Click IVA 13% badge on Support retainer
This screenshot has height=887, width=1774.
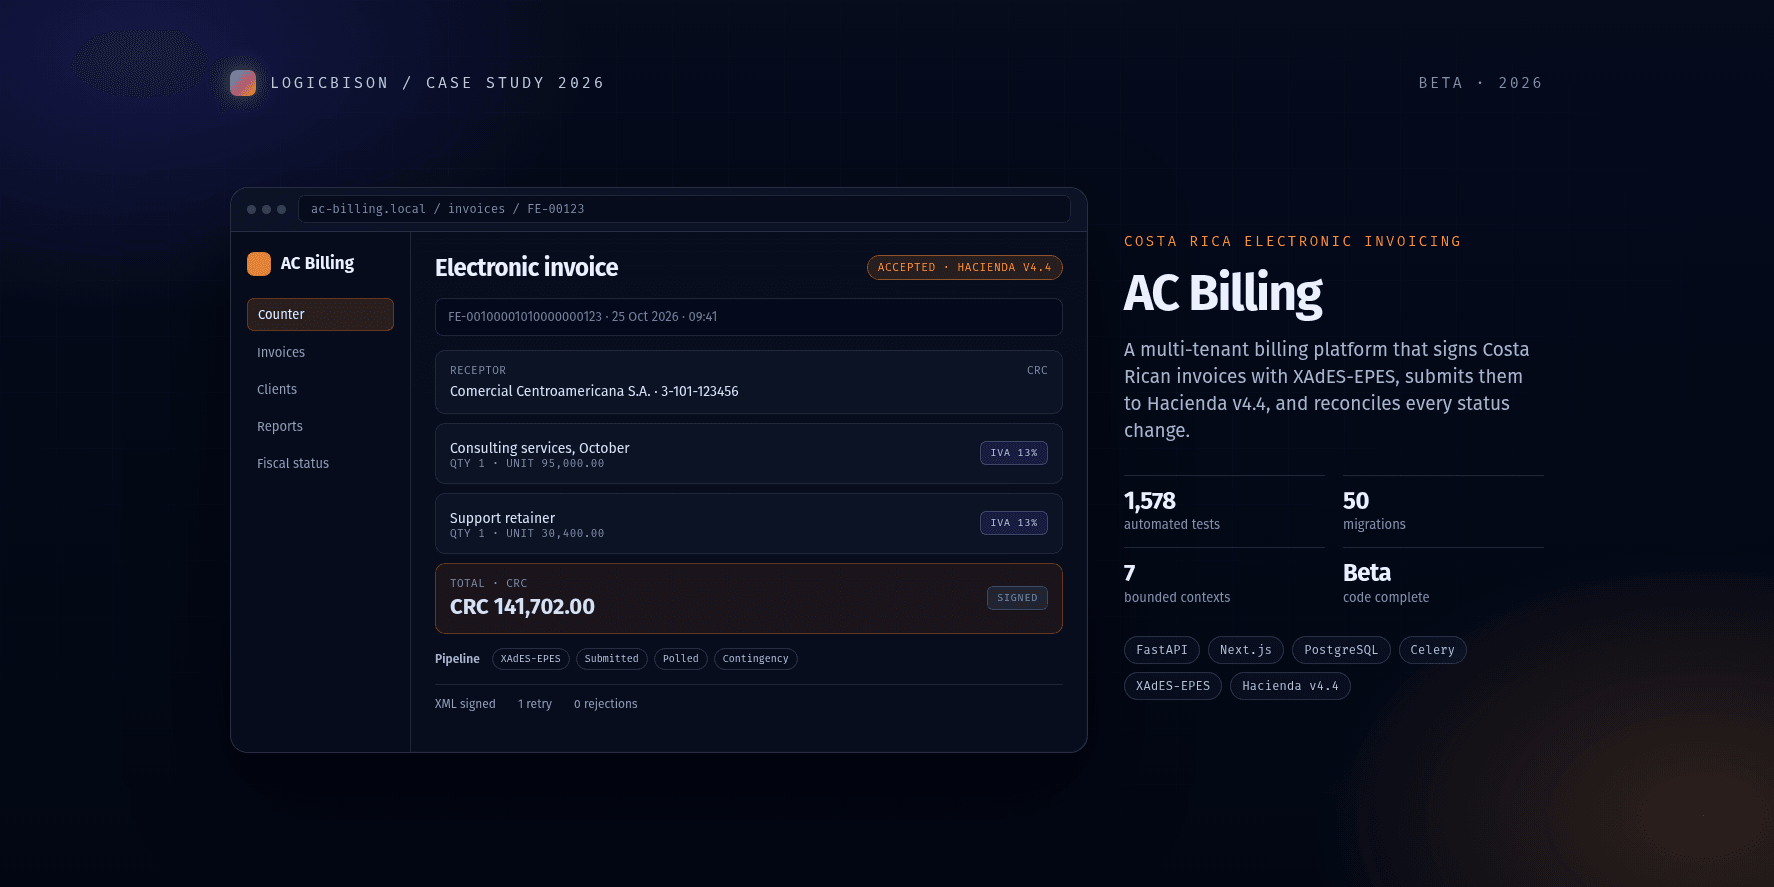1014,523
